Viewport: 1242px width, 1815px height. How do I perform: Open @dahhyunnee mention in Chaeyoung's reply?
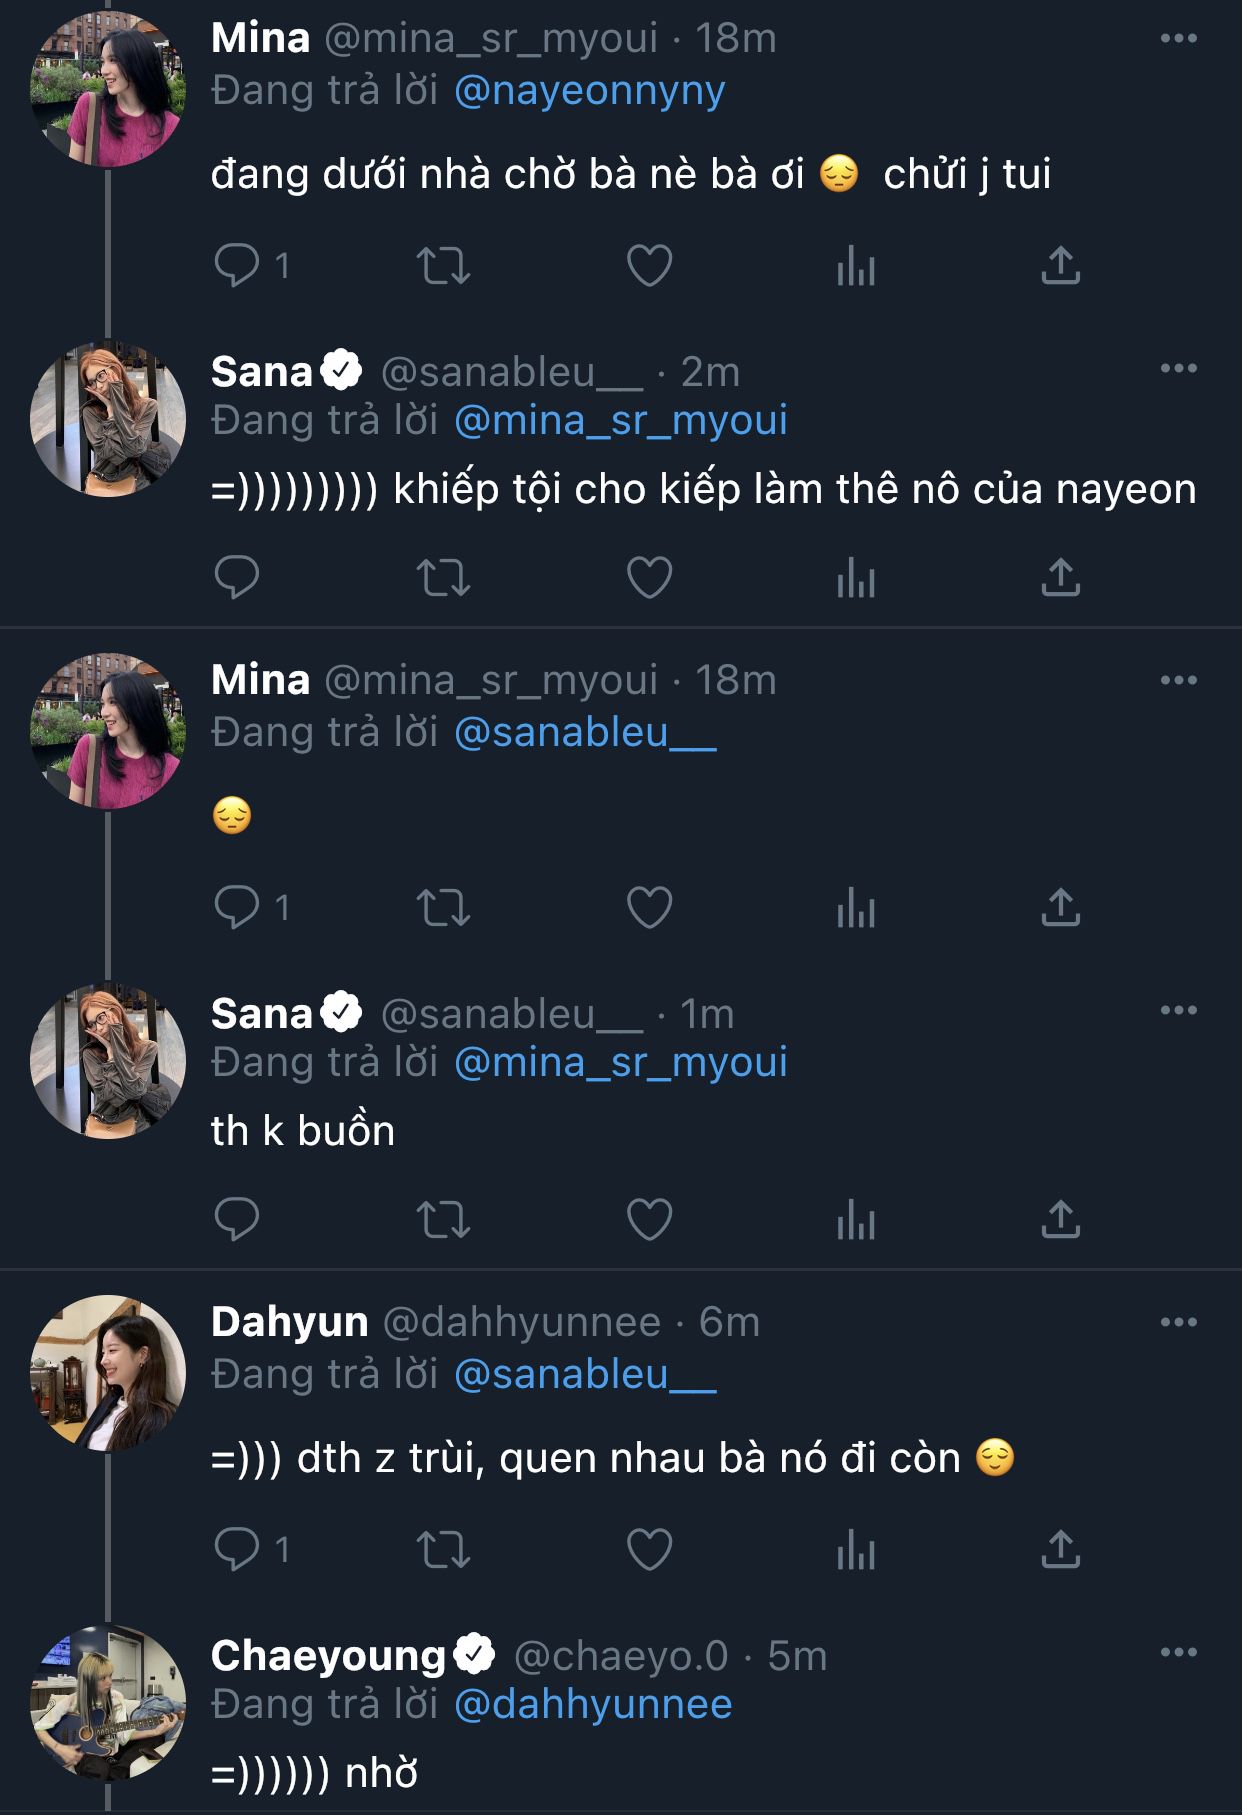(593, 1704)
